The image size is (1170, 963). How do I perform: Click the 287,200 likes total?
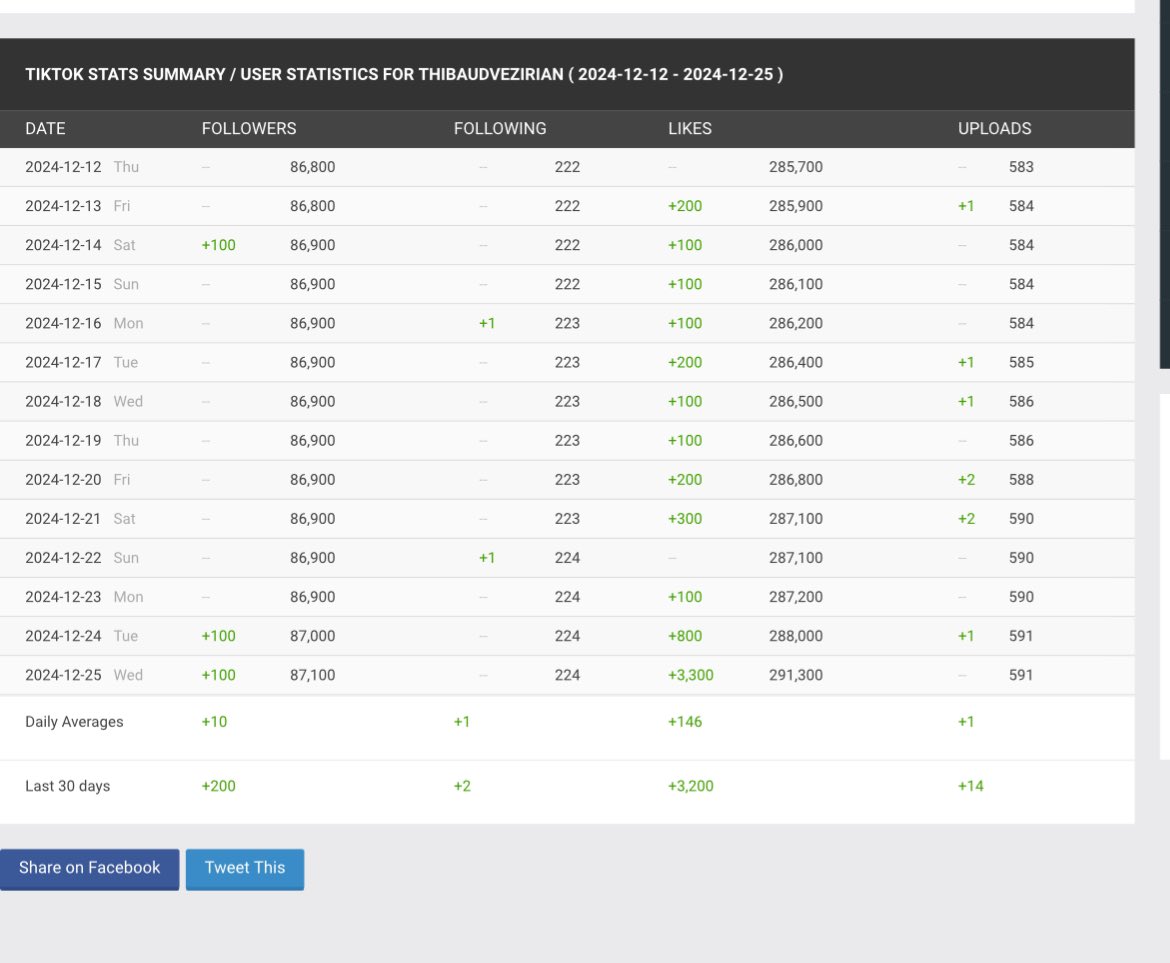click(795, 597)
